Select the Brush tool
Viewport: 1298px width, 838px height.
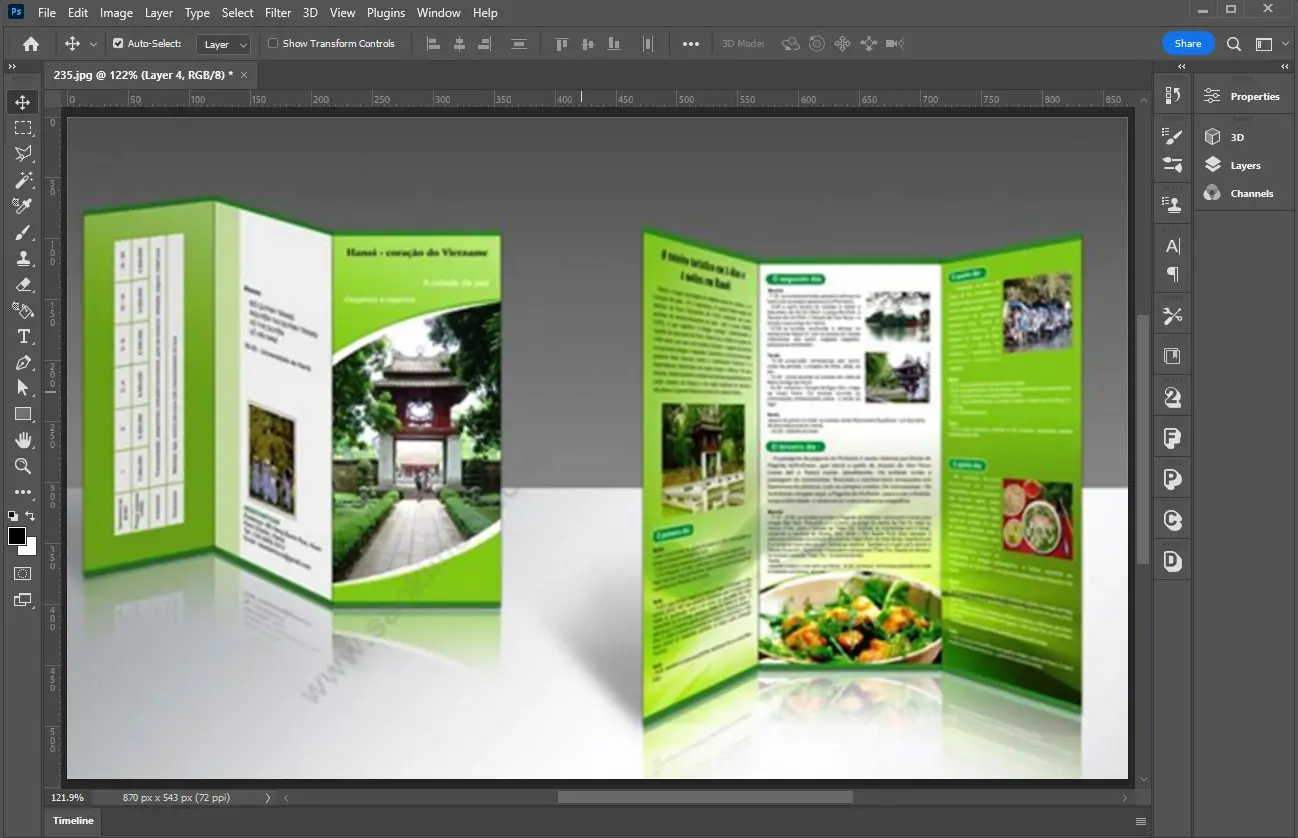(x=22, y=232)
